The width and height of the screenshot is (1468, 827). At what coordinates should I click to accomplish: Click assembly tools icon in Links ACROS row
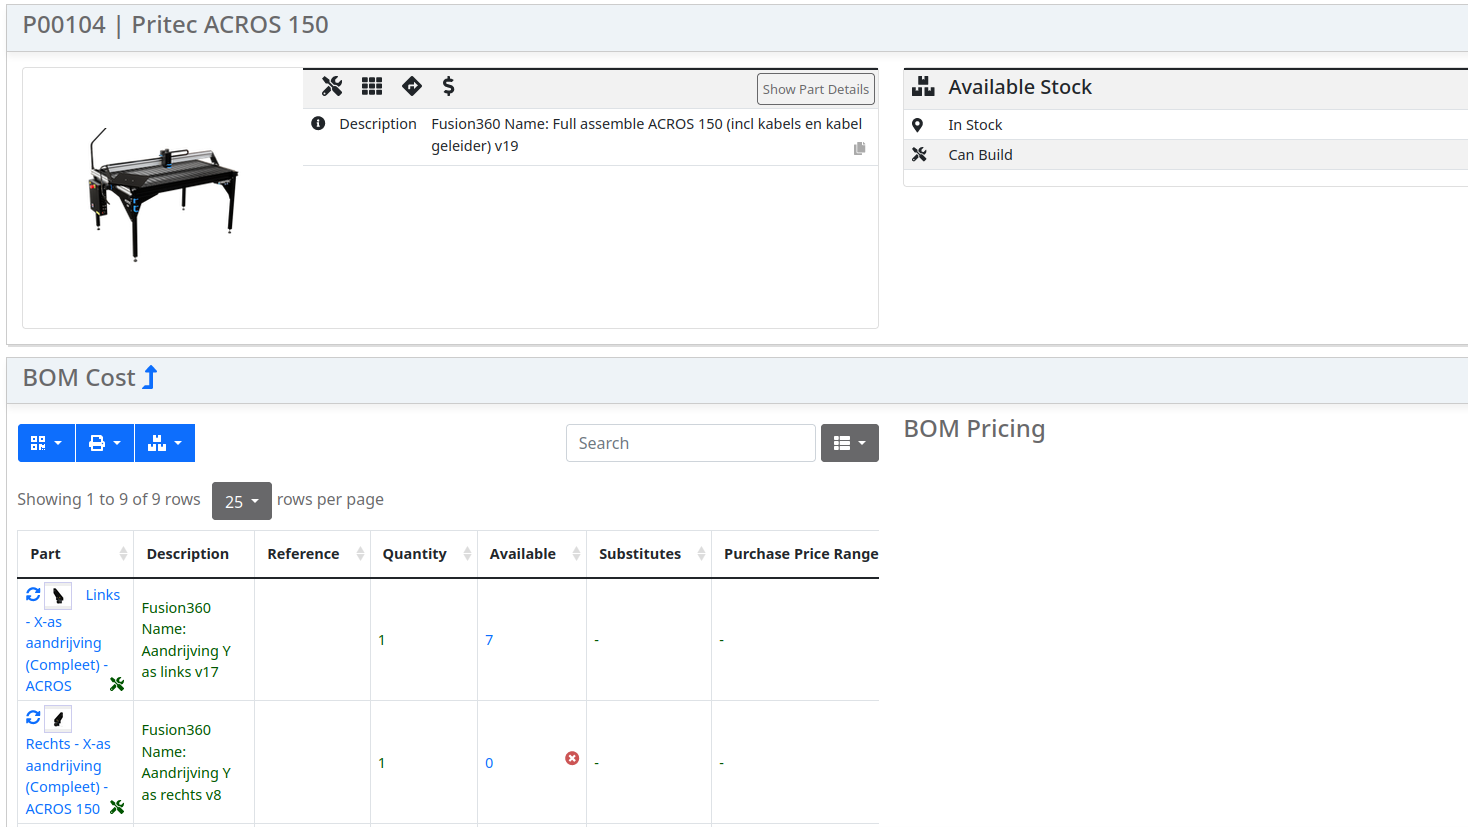click(117, 685)
